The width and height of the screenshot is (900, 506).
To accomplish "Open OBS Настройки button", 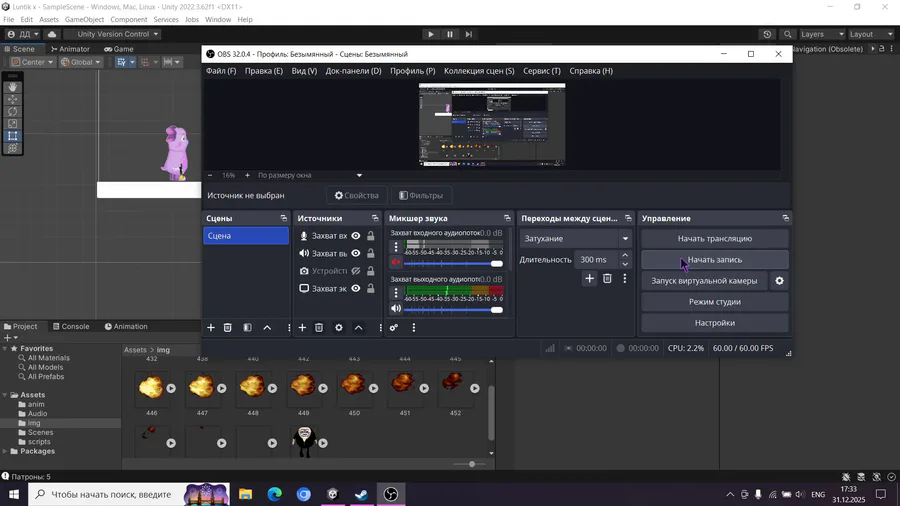I will (715, 323).
